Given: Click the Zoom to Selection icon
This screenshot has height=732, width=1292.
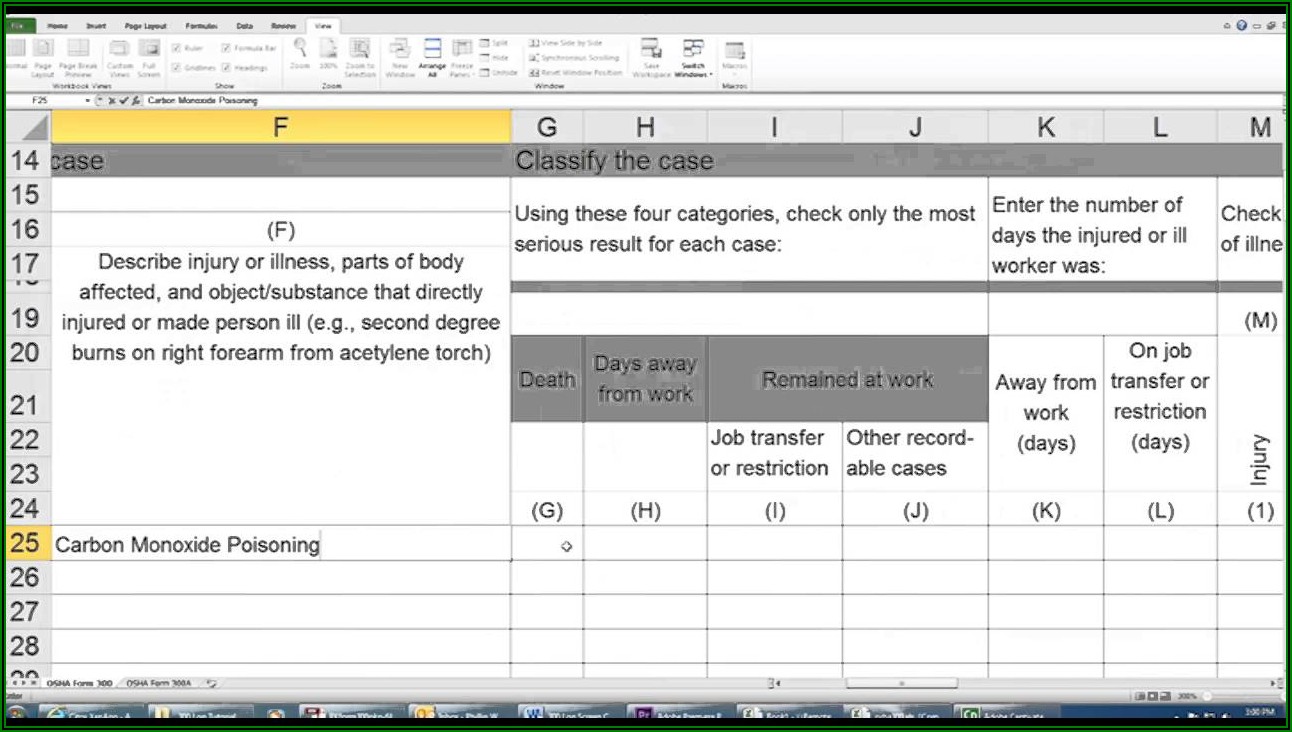Looking at the screenshot, I should point(360,50).
